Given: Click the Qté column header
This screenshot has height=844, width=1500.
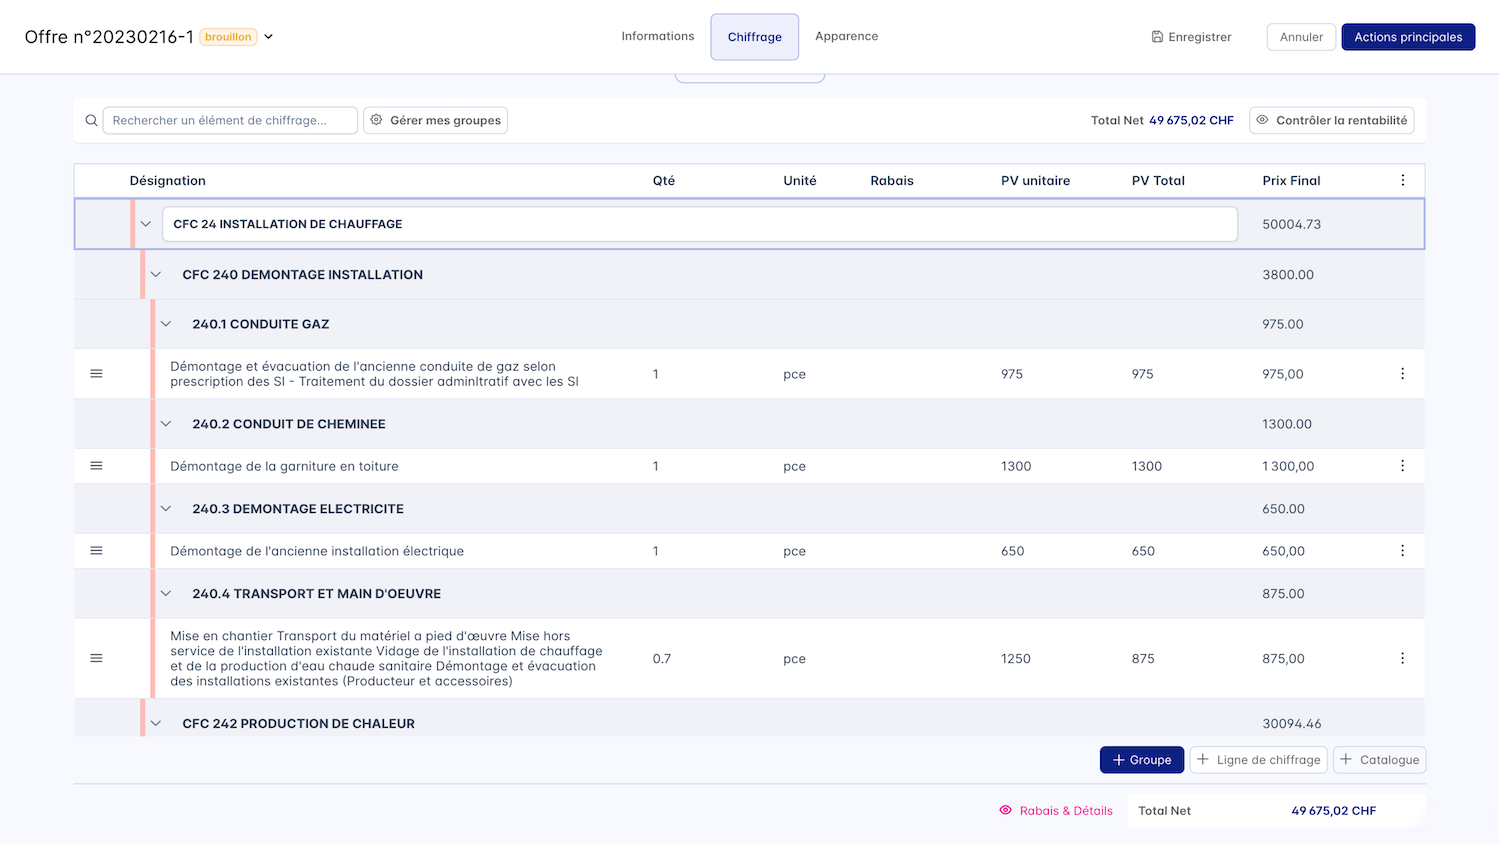Looking at the screenshot, I should click(664, 181).
